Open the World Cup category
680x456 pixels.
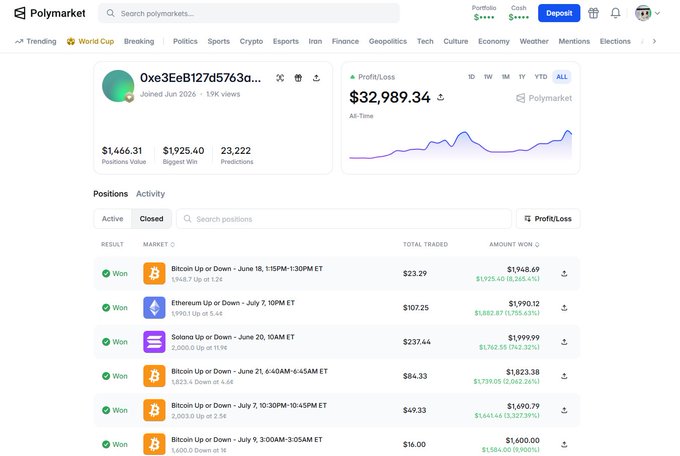coord(90,41)
